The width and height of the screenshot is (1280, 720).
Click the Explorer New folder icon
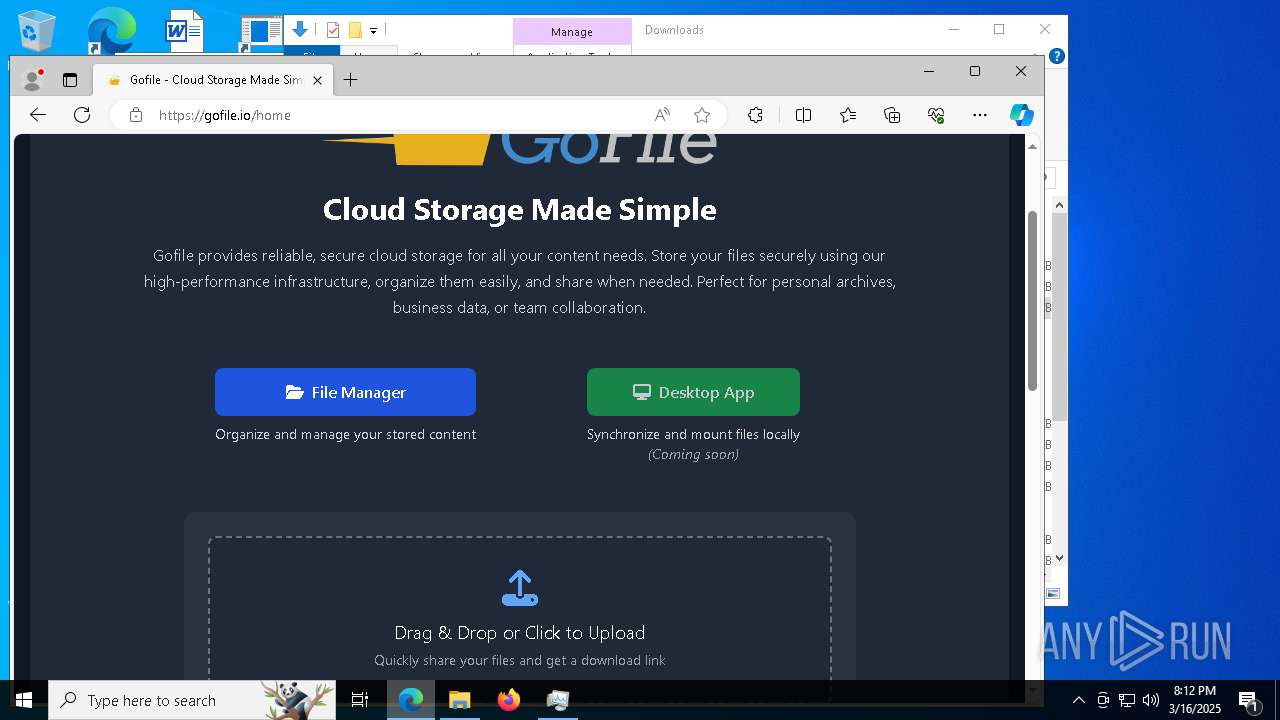(x=355, y=30)
